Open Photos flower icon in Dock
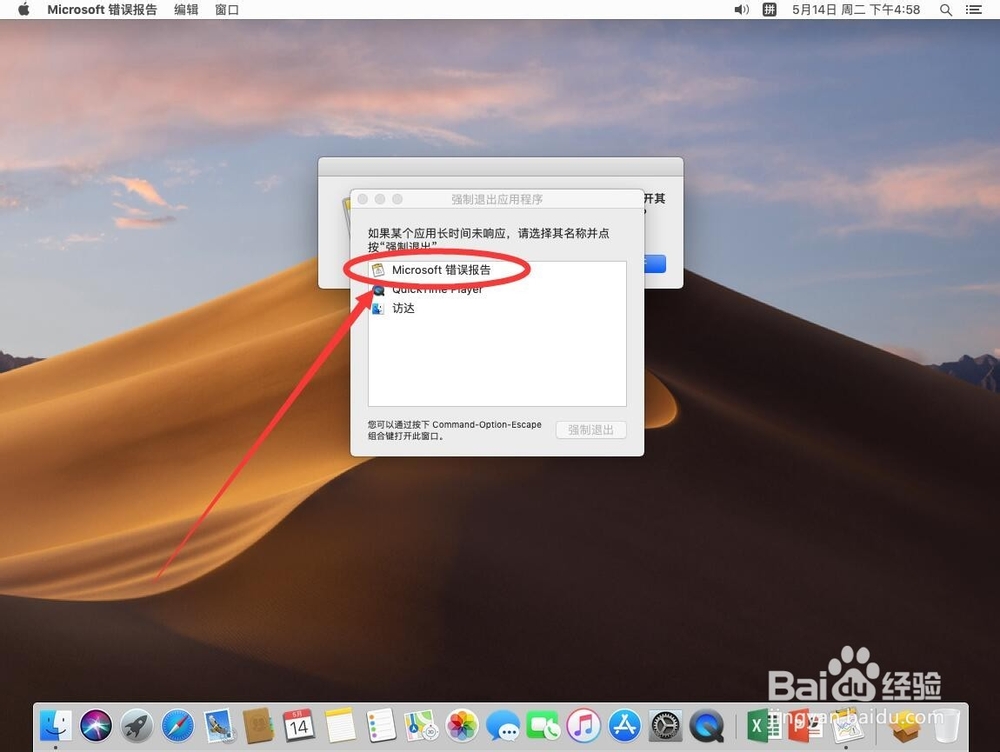 (462, 726)
